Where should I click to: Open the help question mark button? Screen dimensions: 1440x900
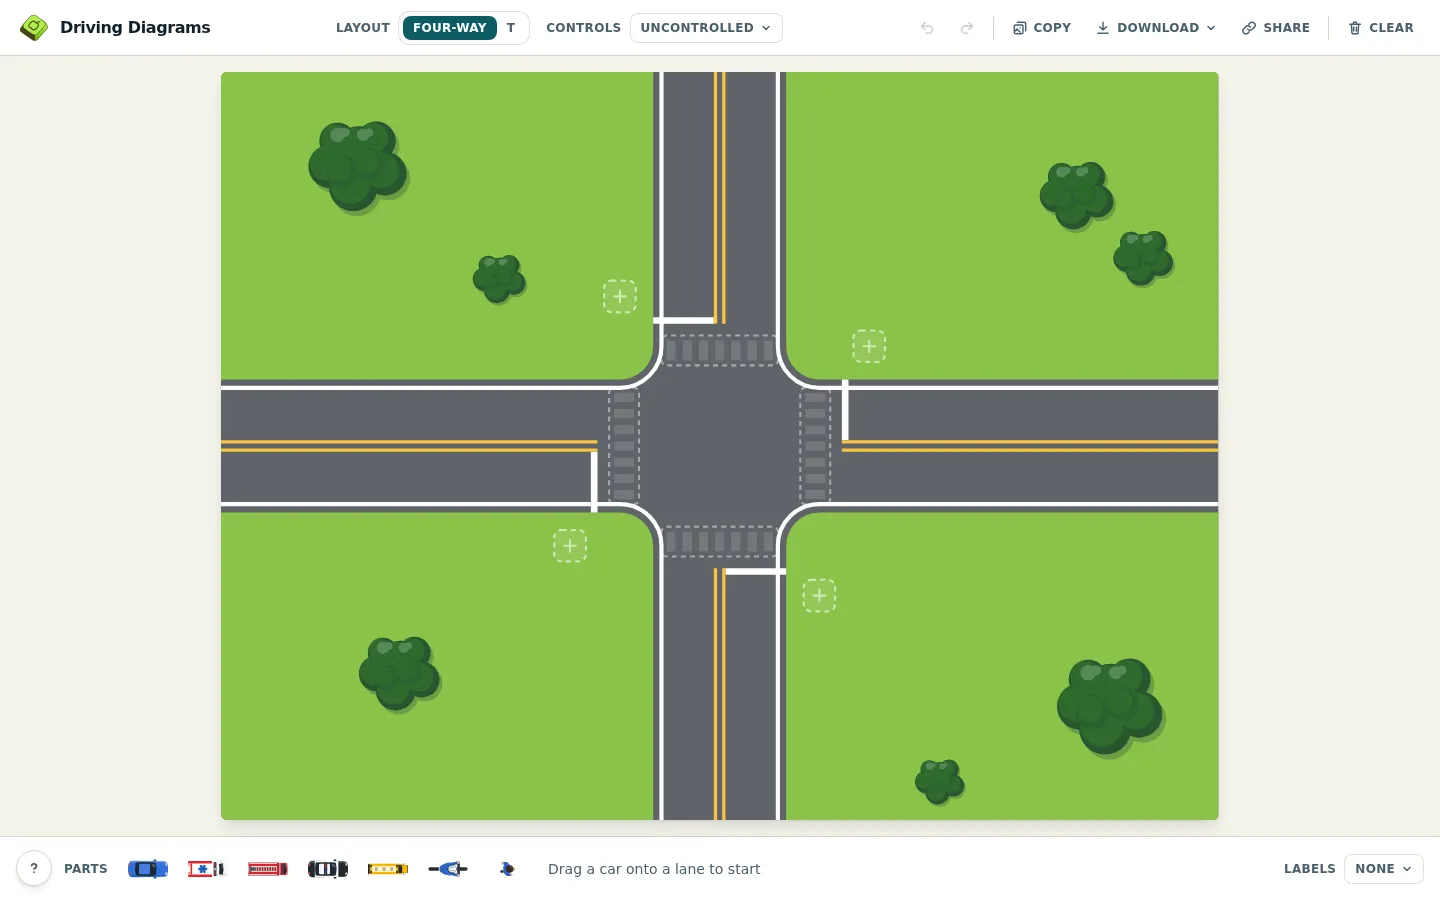(34, 868)
